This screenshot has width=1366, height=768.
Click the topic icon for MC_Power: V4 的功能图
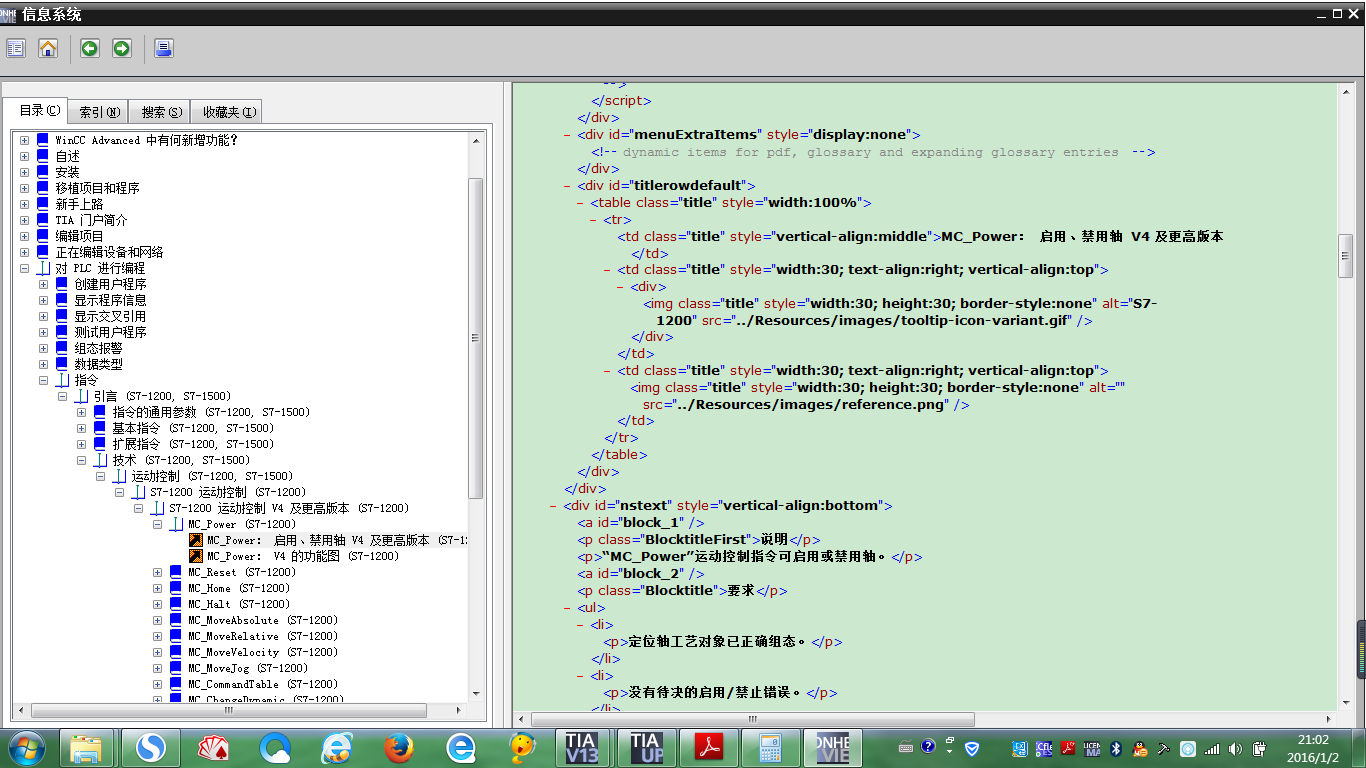click(x=196, y=556)
